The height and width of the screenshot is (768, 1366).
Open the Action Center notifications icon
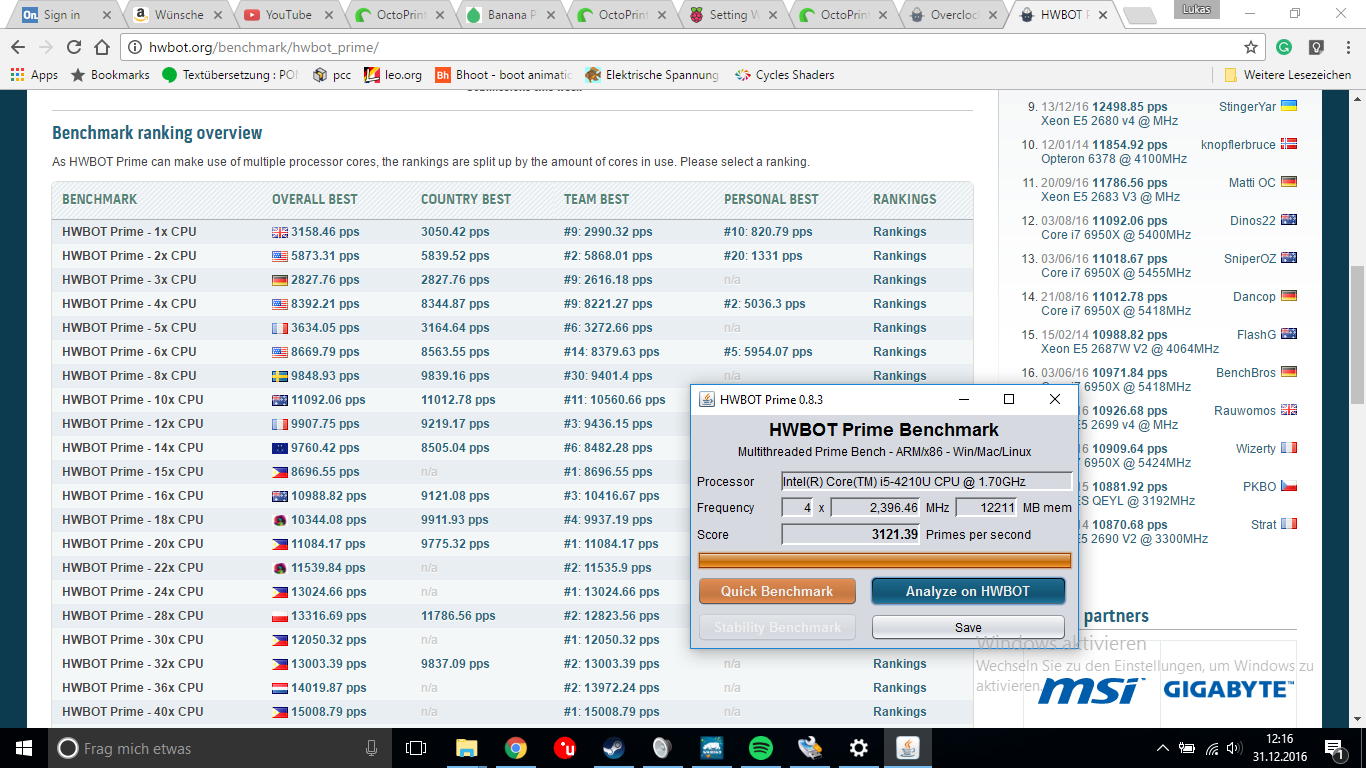pos(1335,748)
